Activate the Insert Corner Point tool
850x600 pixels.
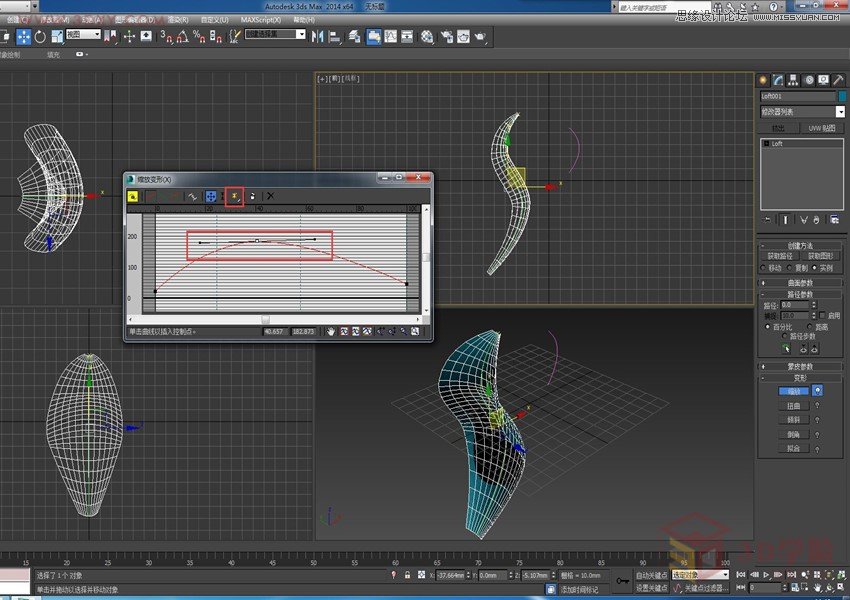pyautogui.click(x=235, y=196)
